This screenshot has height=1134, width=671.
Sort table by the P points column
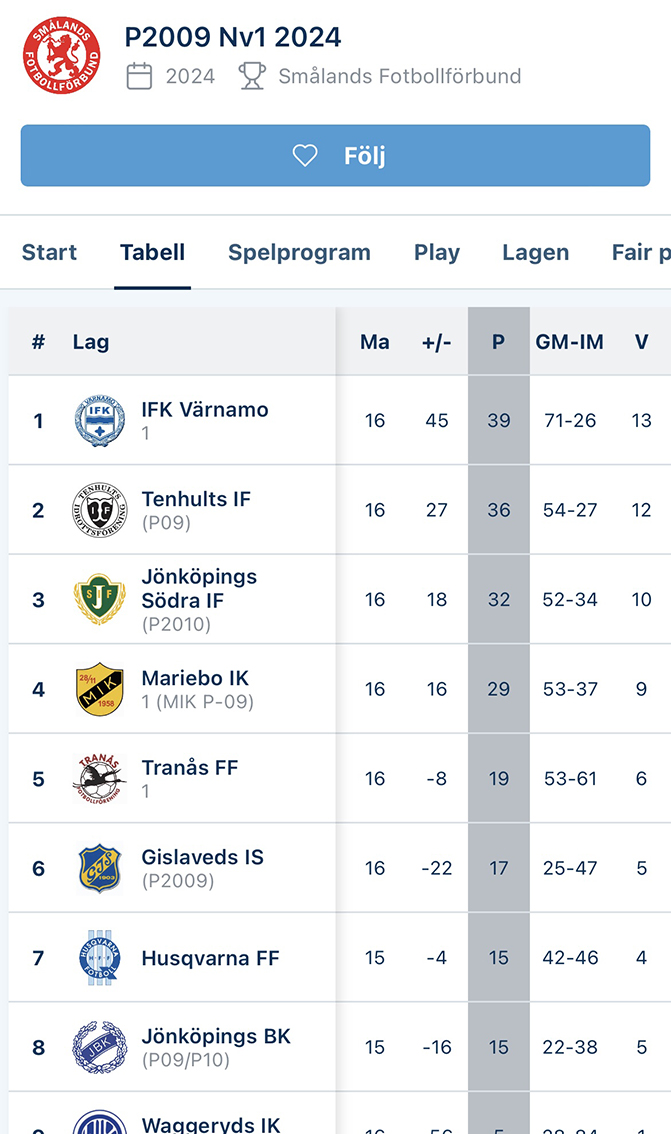(498, 342)
